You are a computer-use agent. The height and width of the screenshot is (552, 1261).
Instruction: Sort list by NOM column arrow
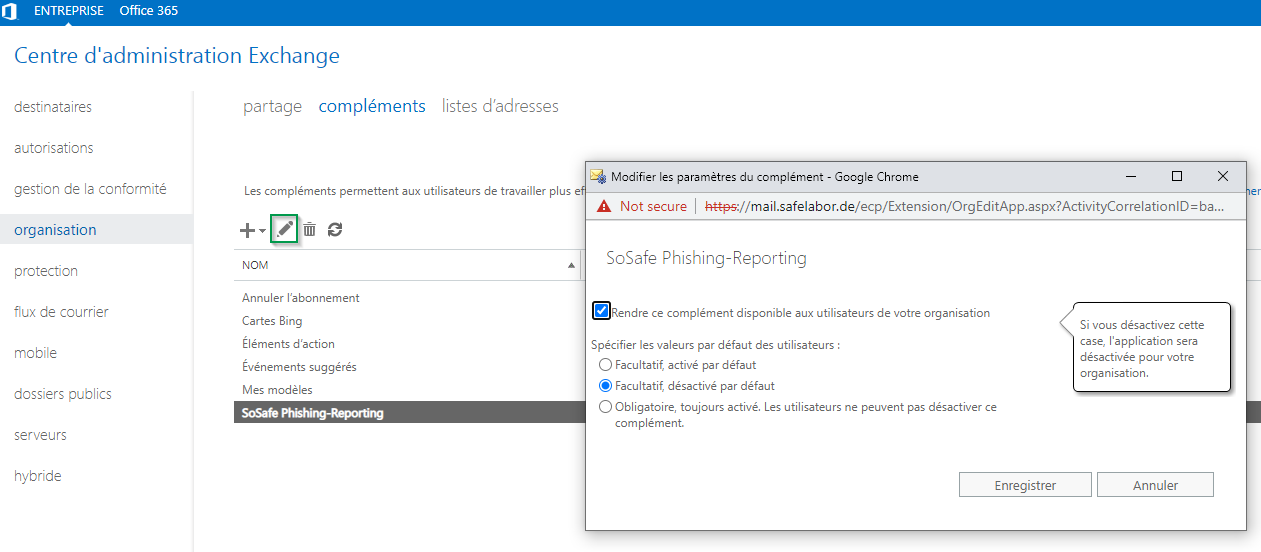point(572,266)
